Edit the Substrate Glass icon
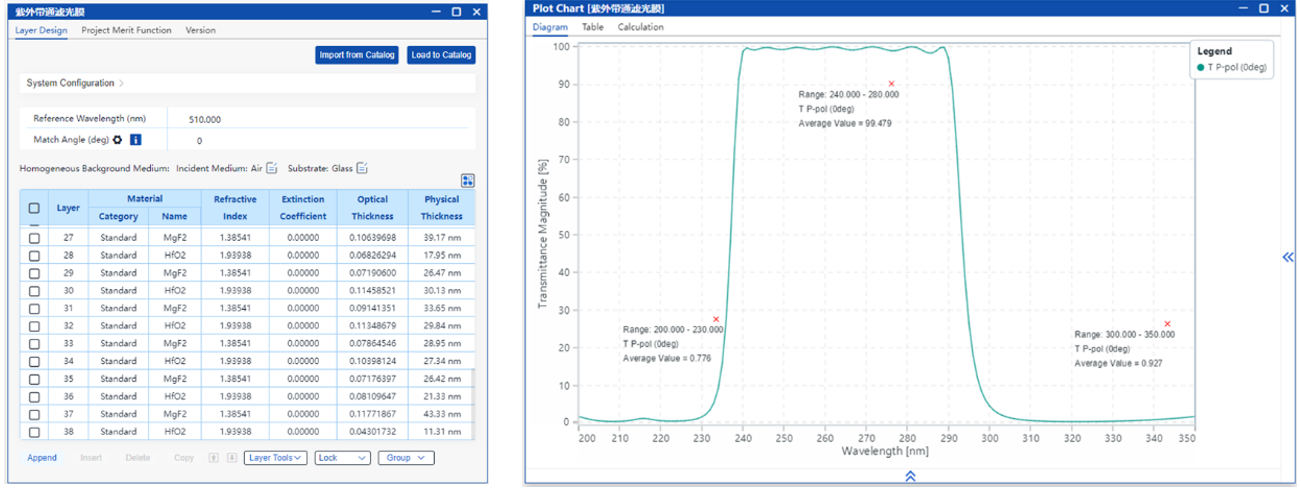The width and height of the screenshot is (1301, 491). click(x=363, y=168)
